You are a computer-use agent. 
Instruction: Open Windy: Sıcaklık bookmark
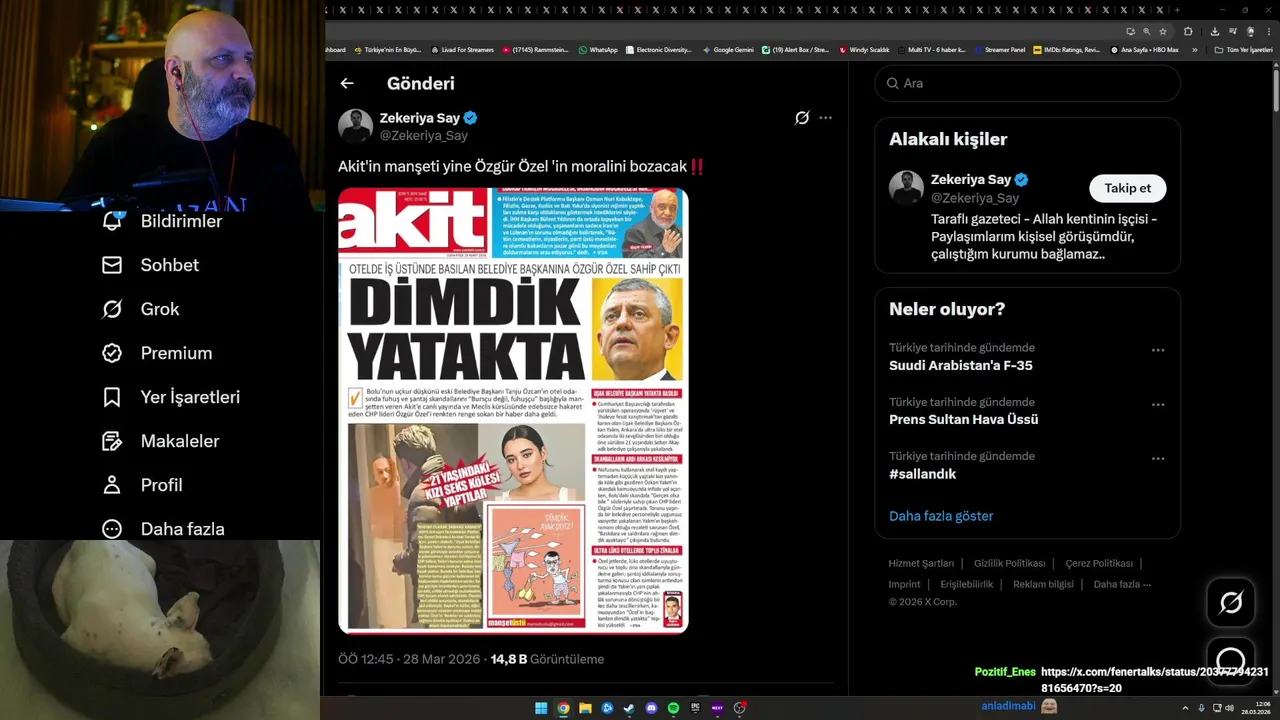(865, 50)
